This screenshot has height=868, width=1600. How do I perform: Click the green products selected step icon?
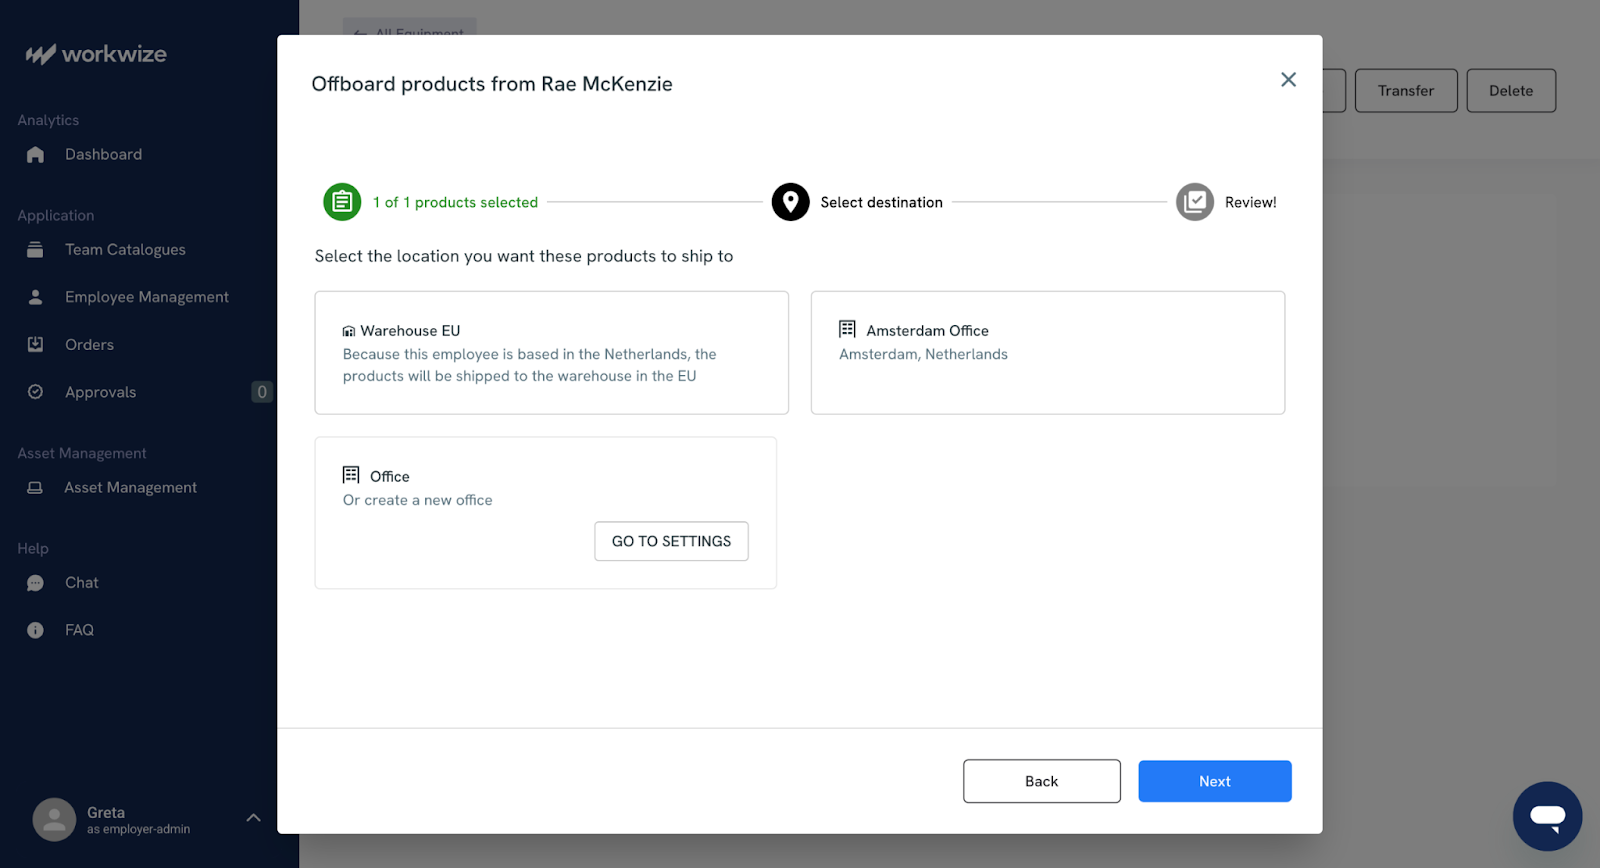tap(341, 202)
